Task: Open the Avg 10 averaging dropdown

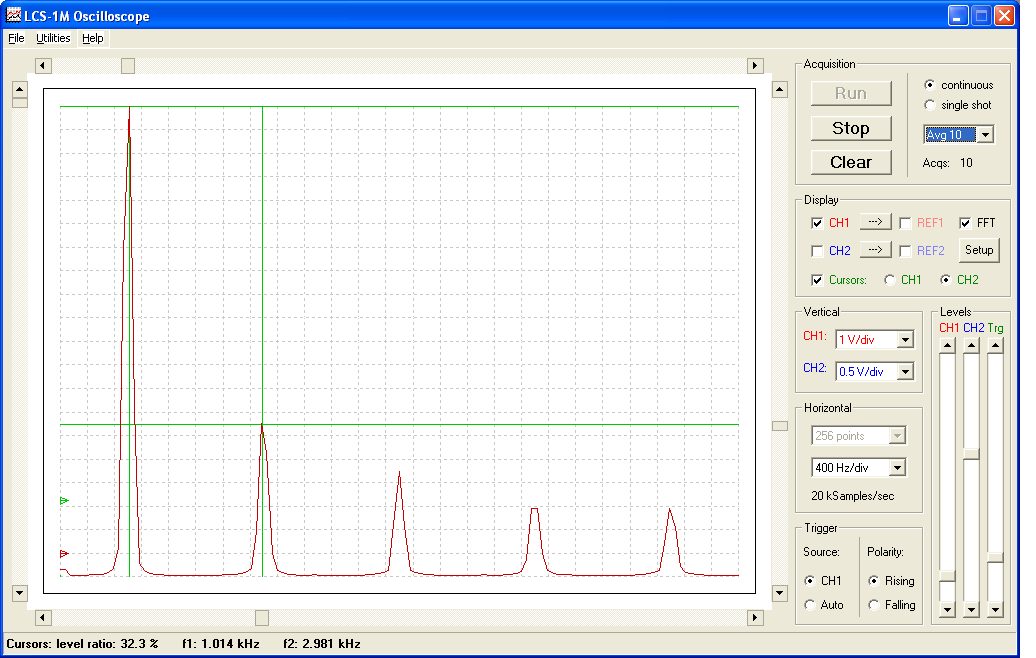Action: (985, 133)
